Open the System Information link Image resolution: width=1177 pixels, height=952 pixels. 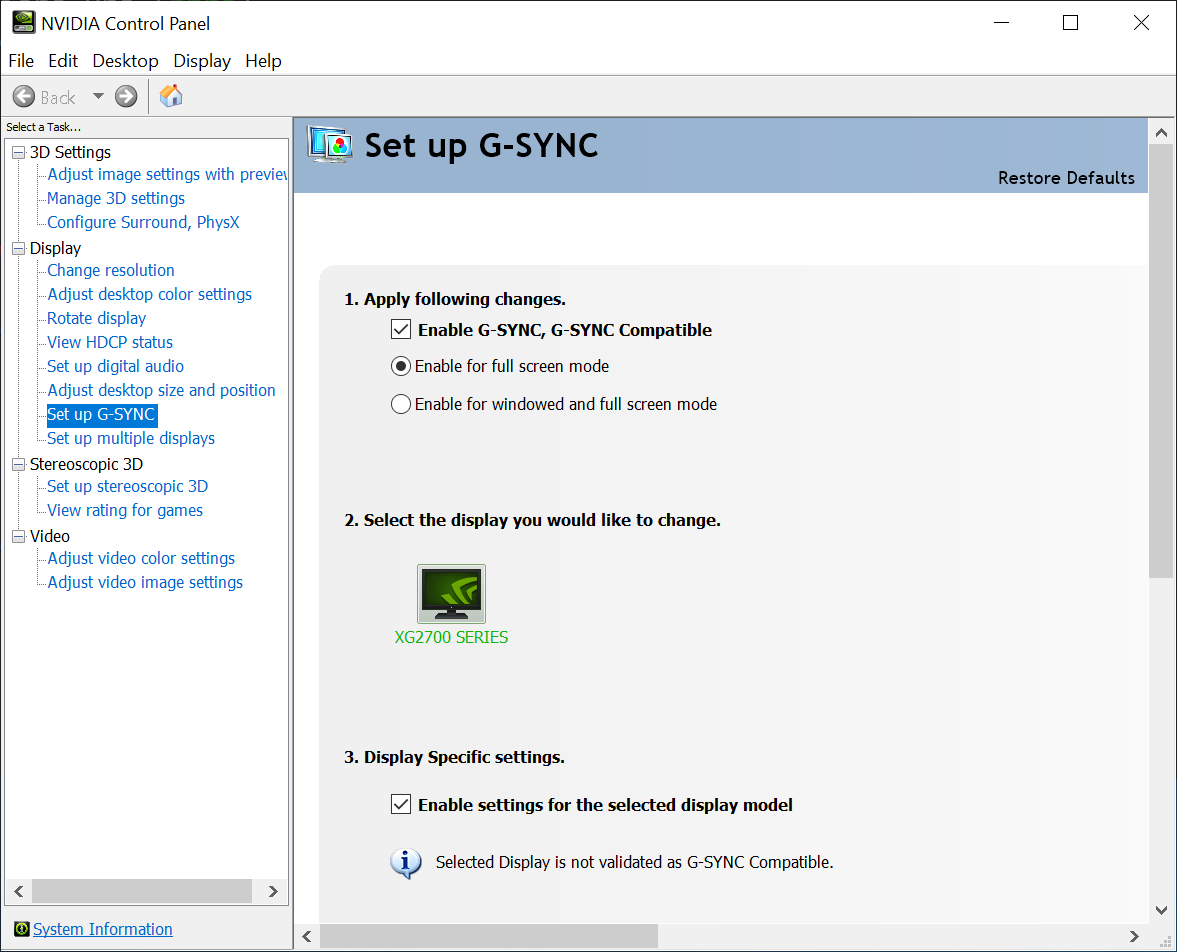click(x=102, y=929)
